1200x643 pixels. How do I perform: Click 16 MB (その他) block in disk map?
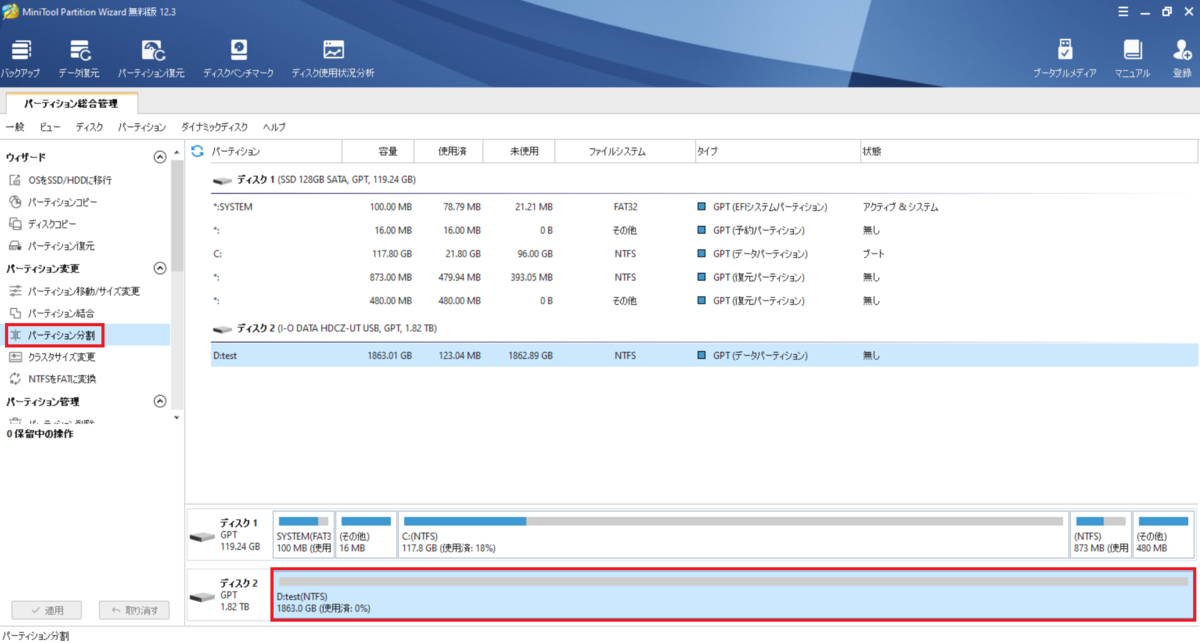click(x=365, y=536)
